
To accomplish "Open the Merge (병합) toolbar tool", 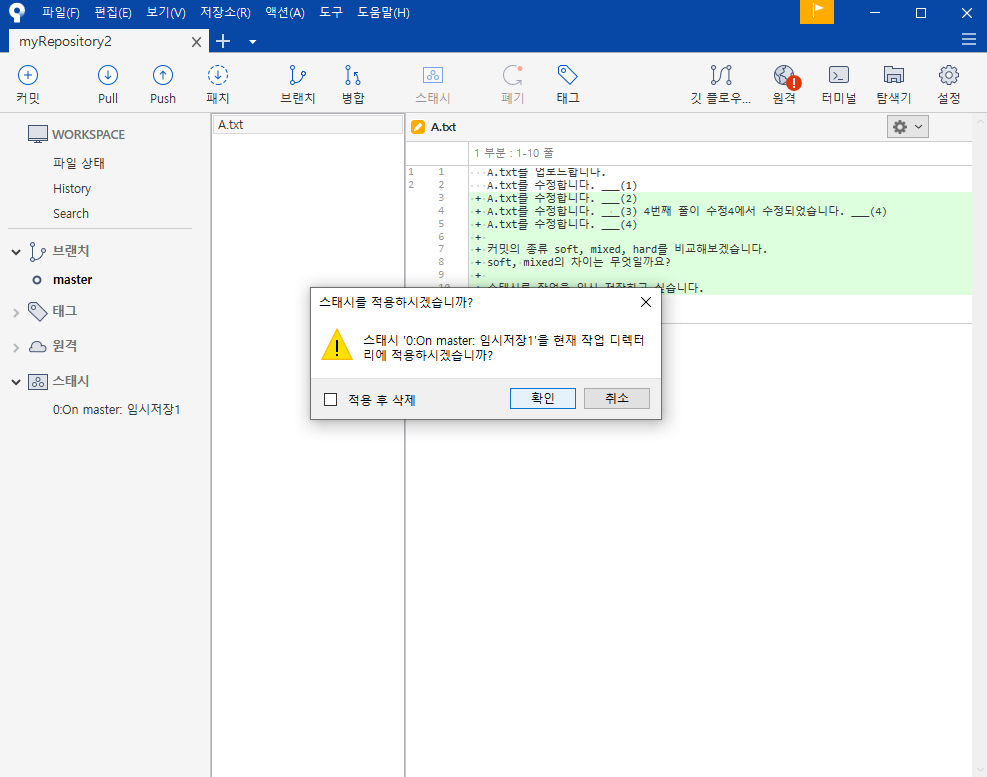I will tap(352, 84).
